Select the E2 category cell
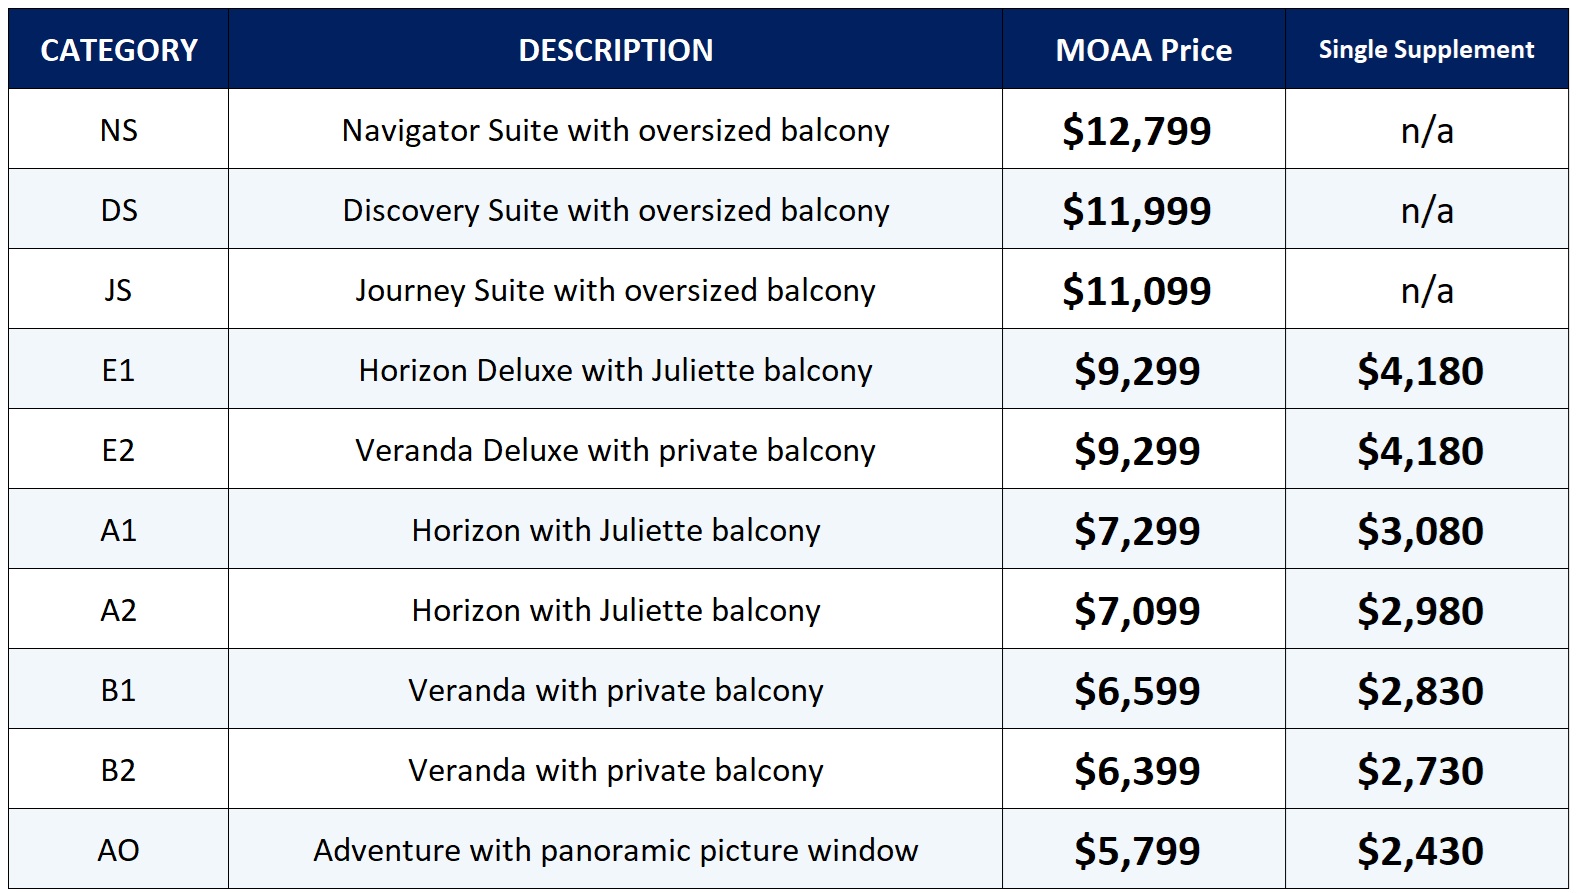The width and height of the screenshot is (1577, 893). [x=118, y=450]
